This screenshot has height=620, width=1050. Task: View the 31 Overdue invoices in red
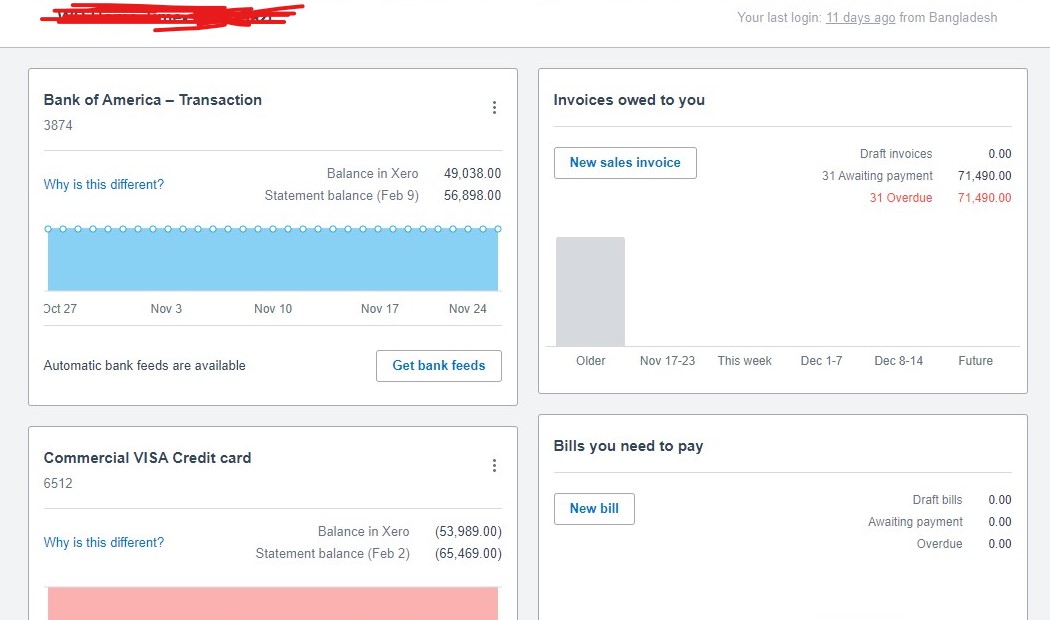click(900, 198)
